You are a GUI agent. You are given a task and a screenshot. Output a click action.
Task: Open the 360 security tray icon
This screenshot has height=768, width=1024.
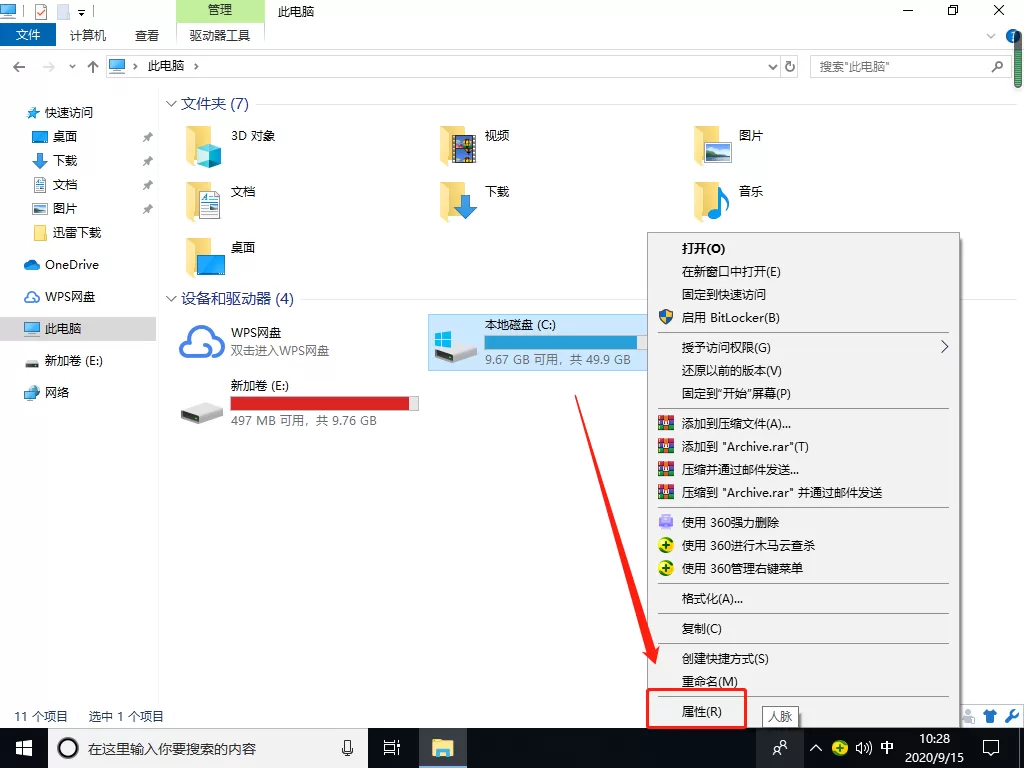click(x=840, y=748)
